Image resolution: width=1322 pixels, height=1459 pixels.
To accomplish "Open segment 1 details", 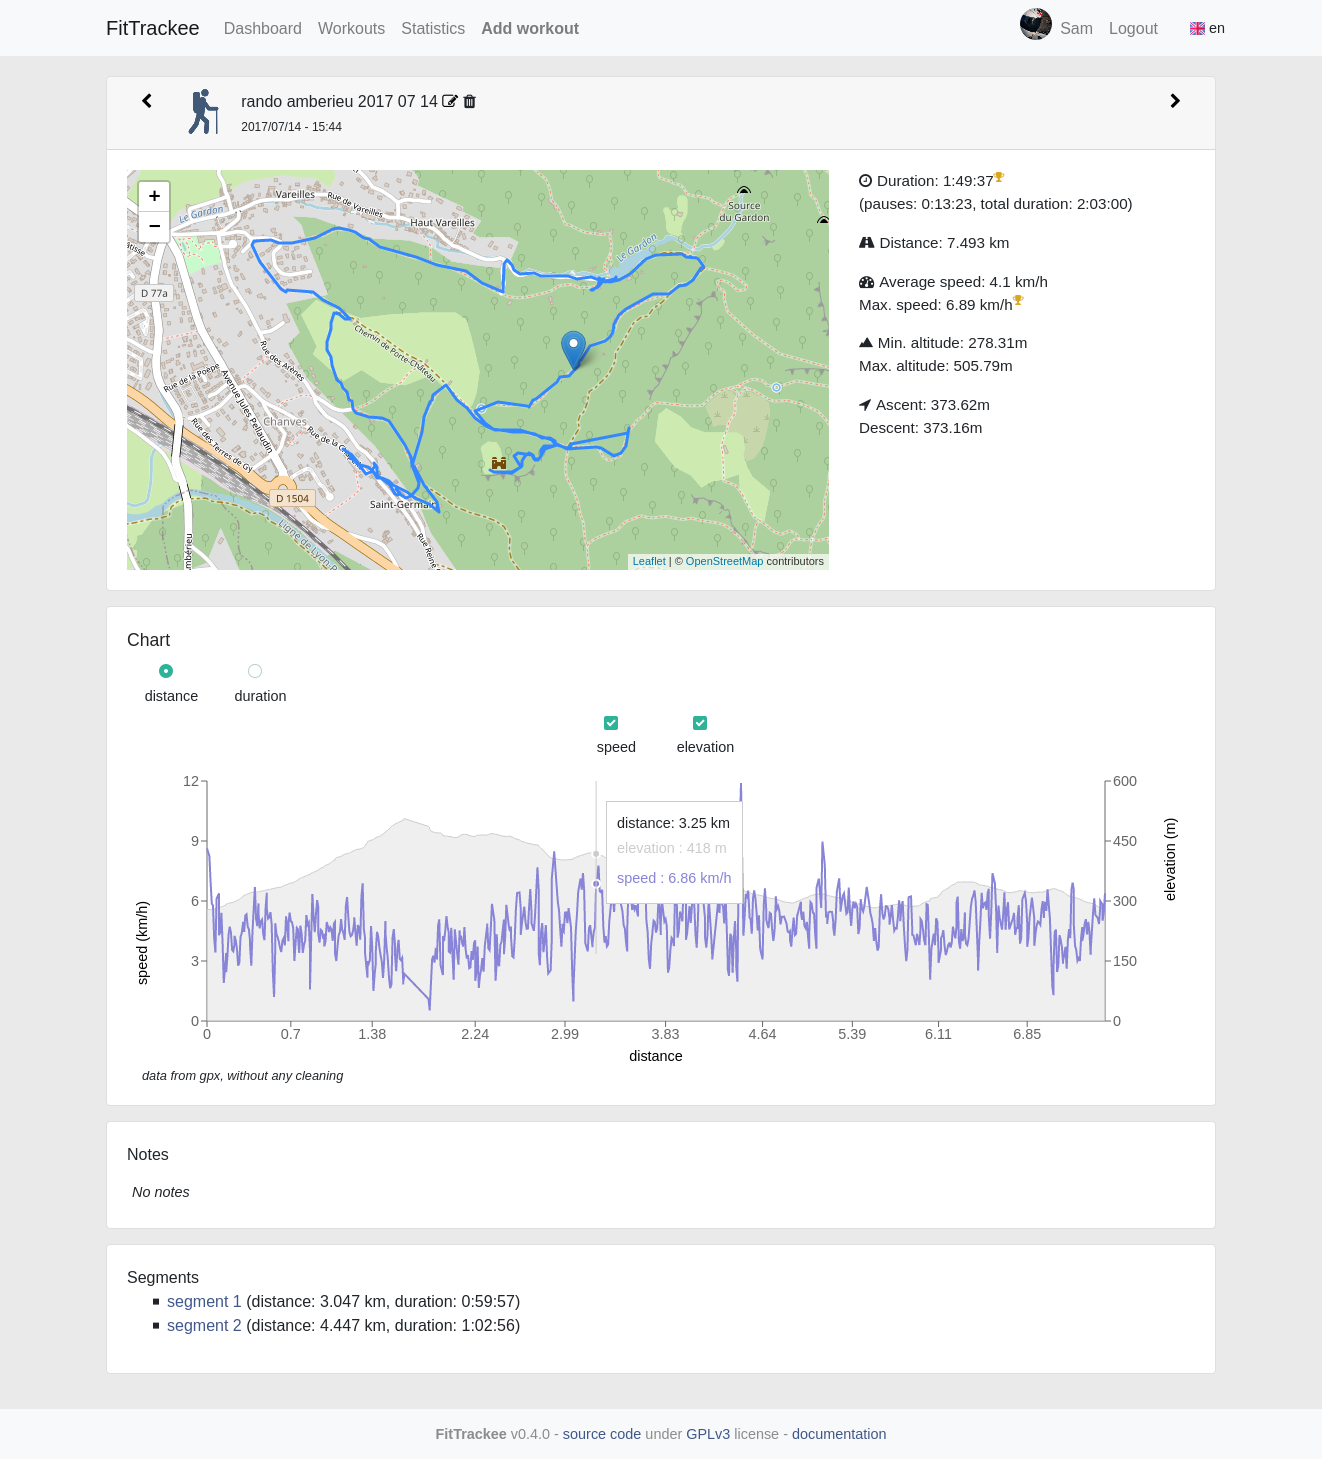I will coord(204,1302).
